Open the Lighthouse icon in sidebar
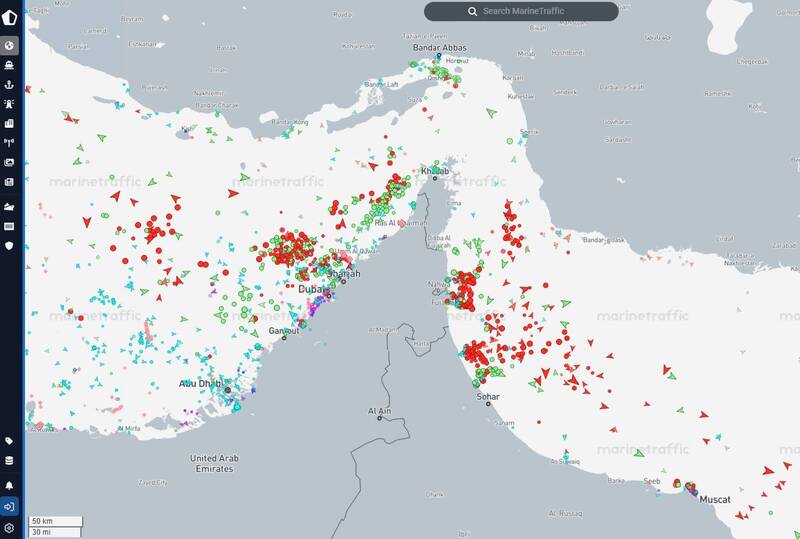800x539 pixels. pos(10,104)
